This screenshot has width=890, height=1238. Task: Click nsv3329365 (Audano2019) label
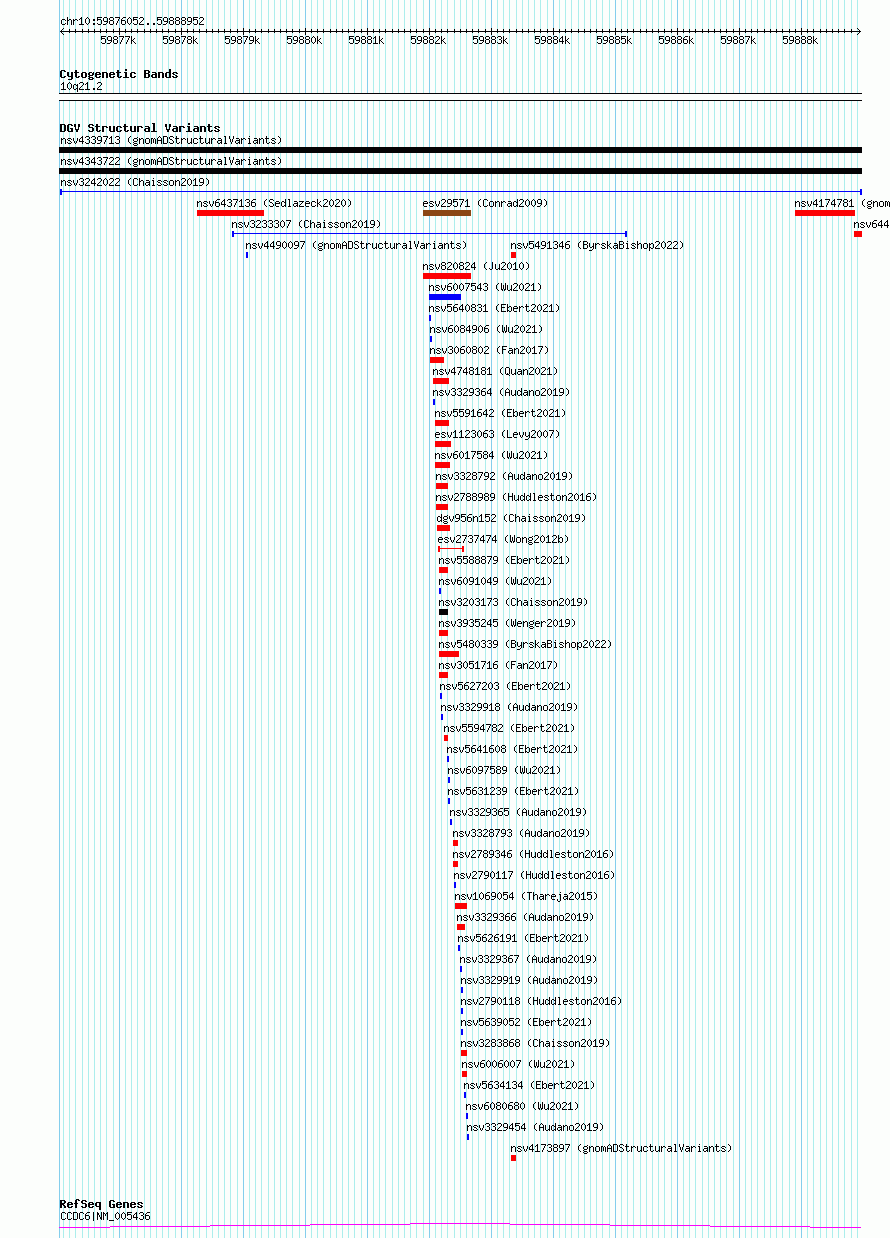coord(518,812)
